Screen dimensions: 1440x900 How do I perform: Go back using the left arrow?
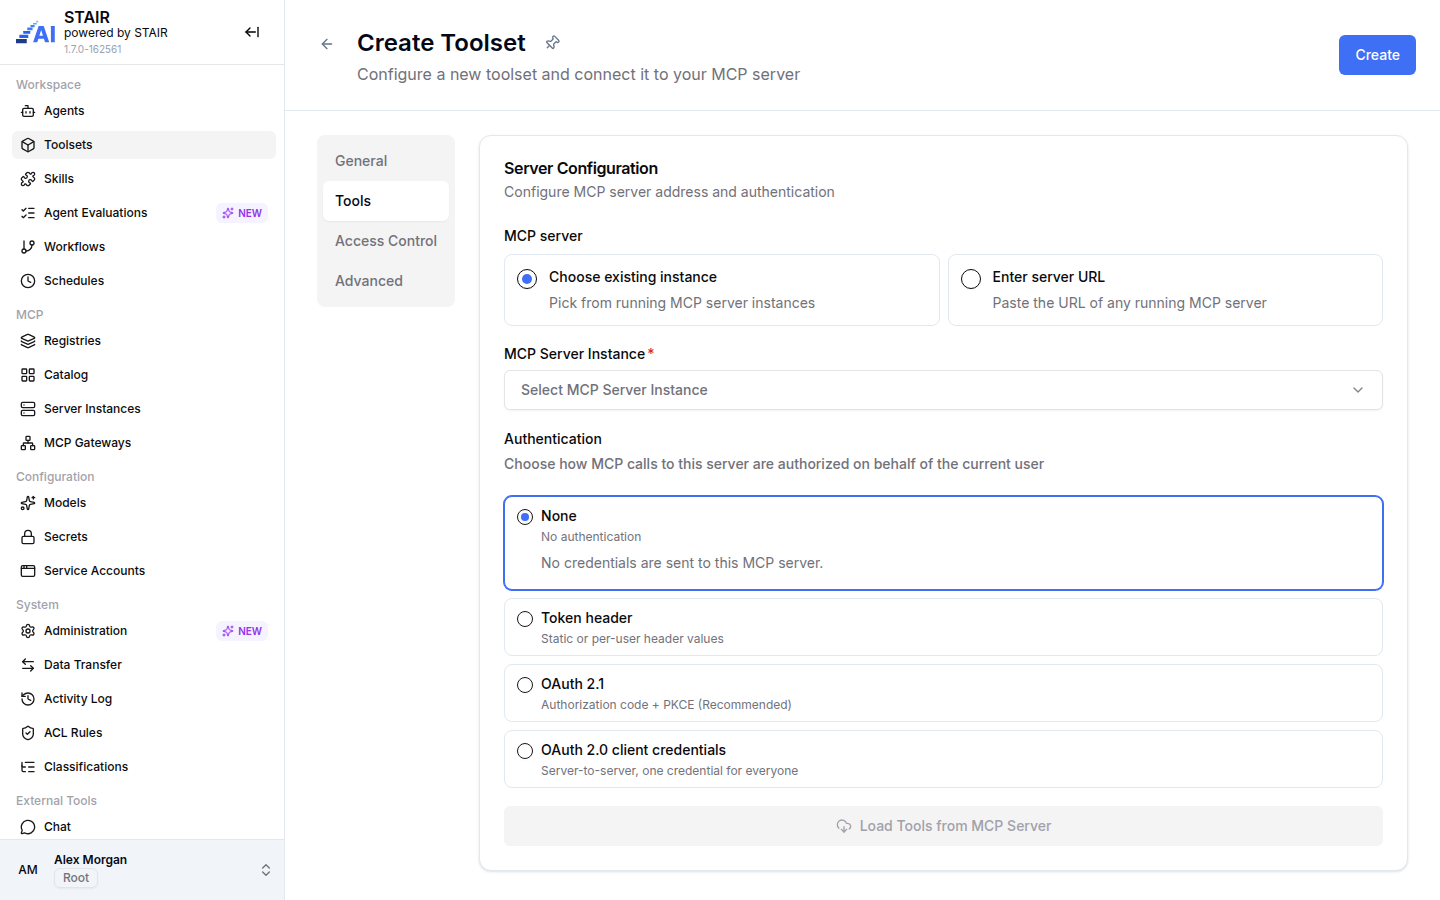327,44
